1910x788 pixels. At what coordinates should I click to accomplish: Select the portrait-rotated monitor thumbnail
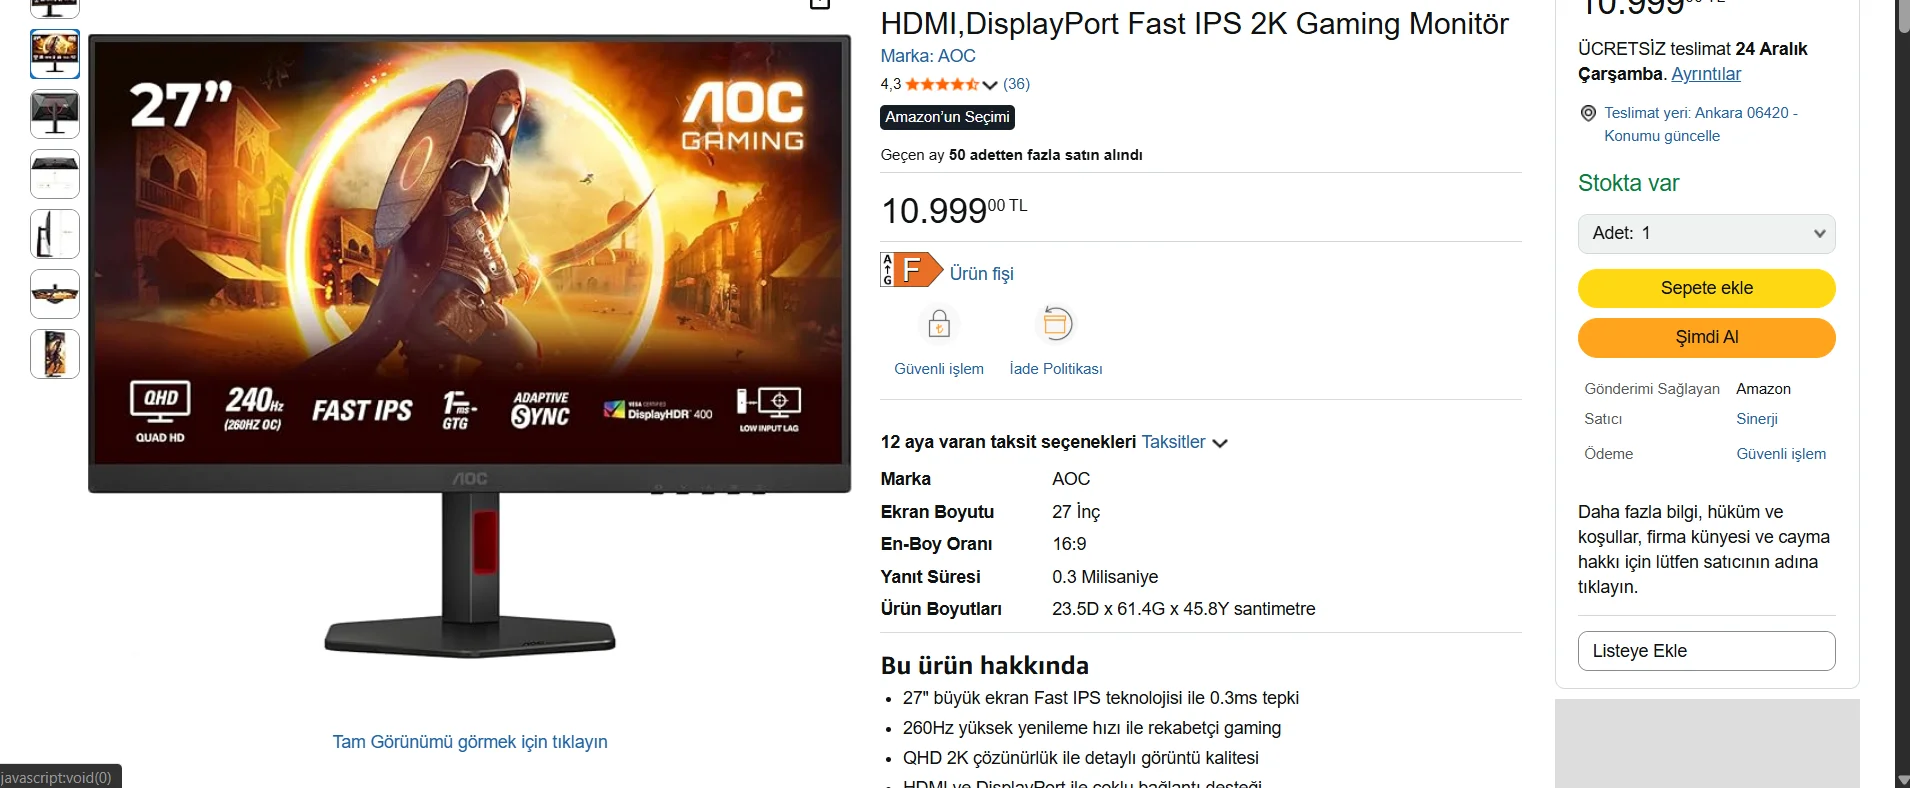click(x=55, y=354)
